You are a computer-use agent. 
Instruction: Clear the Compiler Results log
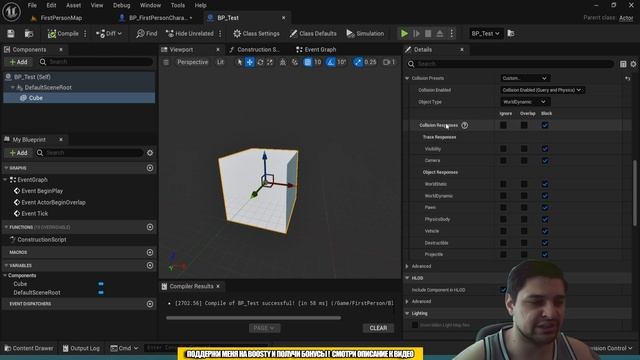click(x=378, y=328)
